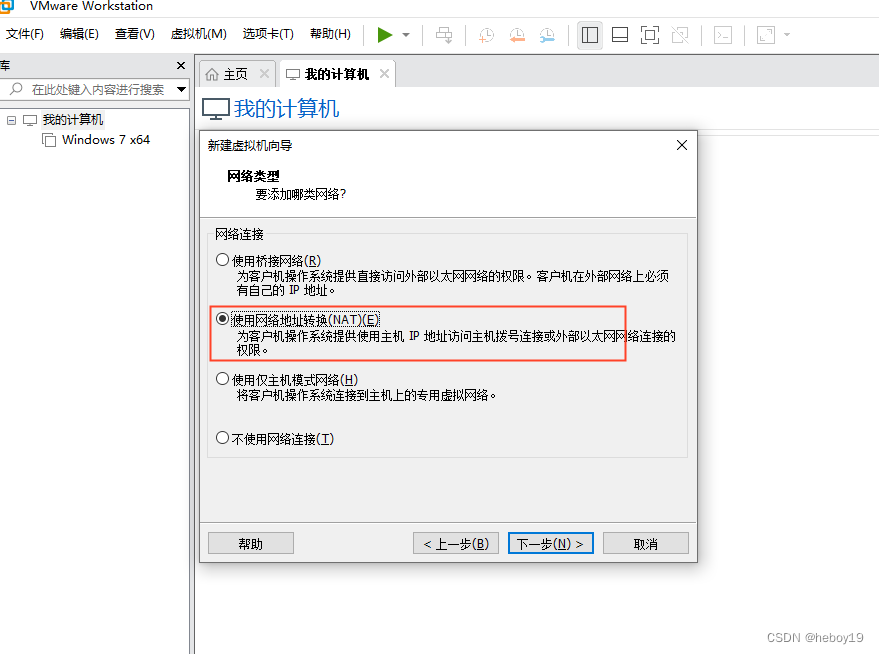Open the 编辑(E) menu
Viewport: 879px width, 654px height.
tap(79, 34)
